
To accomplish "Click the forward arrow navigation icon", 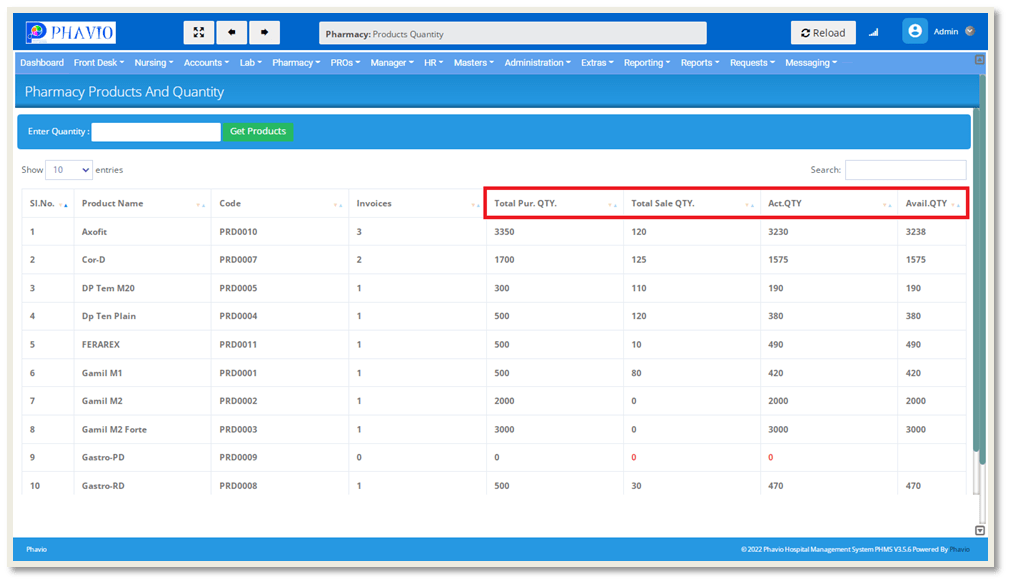I will pyautogui.click(x=264, y=33).
